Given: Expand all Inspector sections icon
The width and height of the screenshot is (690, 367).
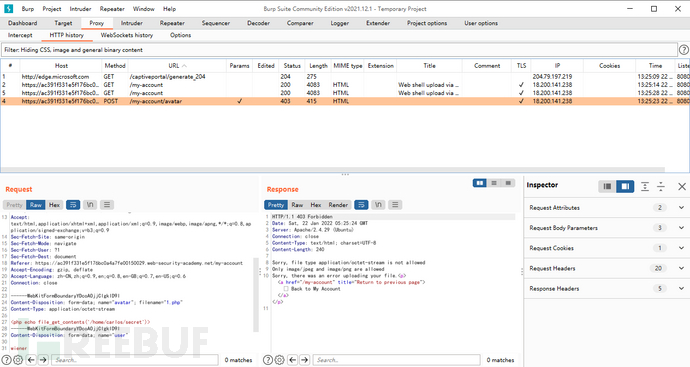Looking at the screenshot, I should click(645, 187).
